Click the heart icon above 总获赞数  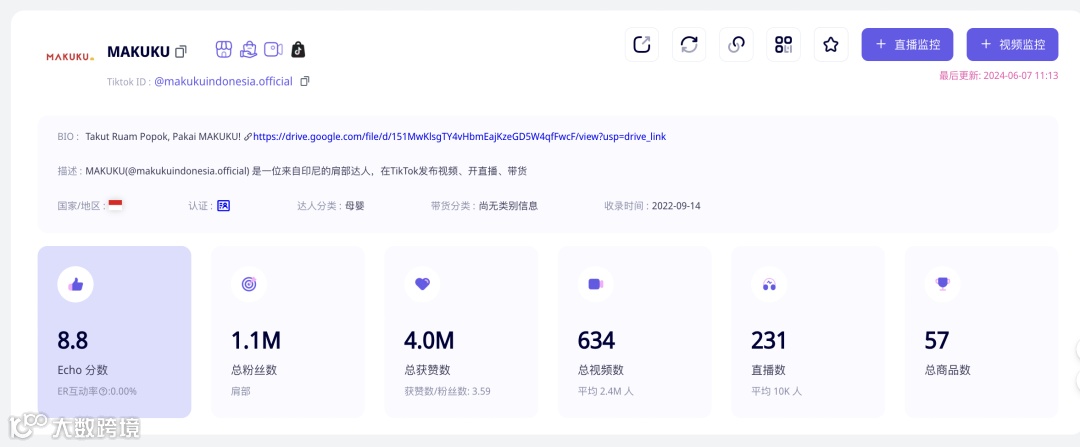tap(422, 284)
